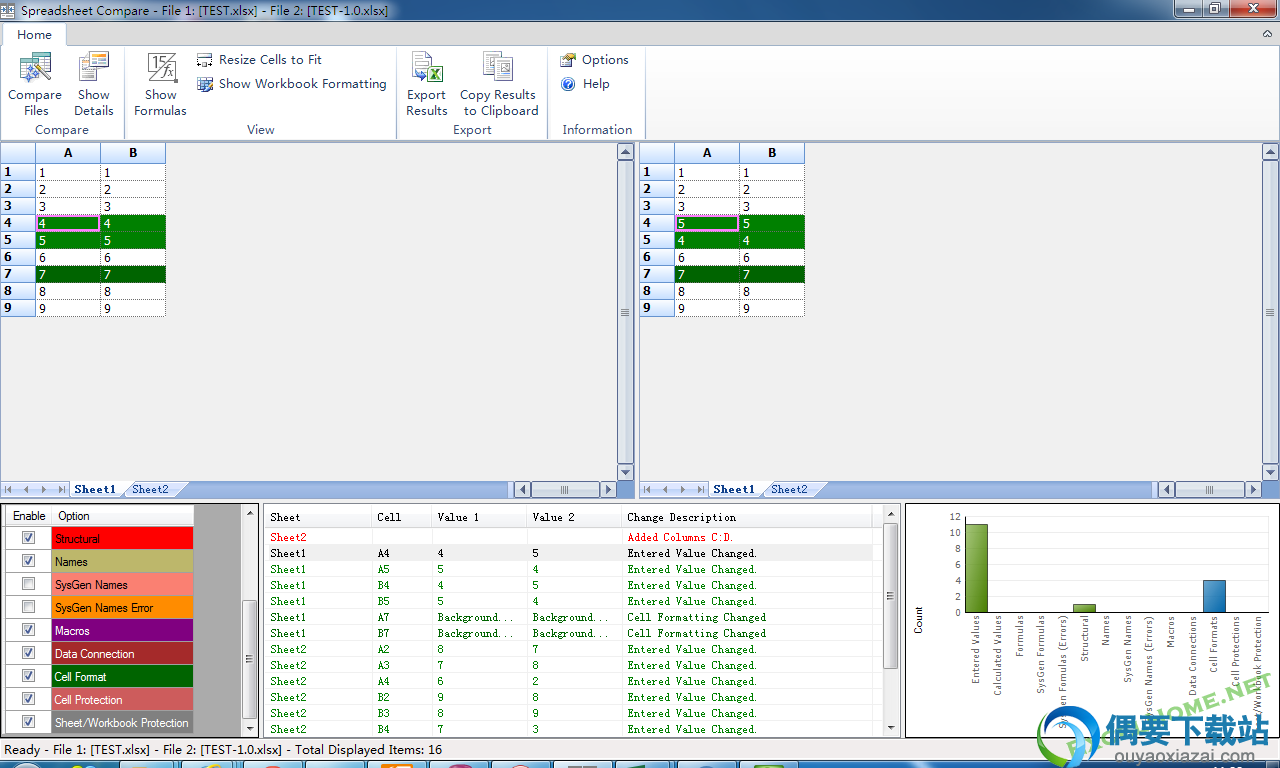This screenshot has width=1280, height=768.
Task: Sort results by Change Description header
Action: click(747, 517)
